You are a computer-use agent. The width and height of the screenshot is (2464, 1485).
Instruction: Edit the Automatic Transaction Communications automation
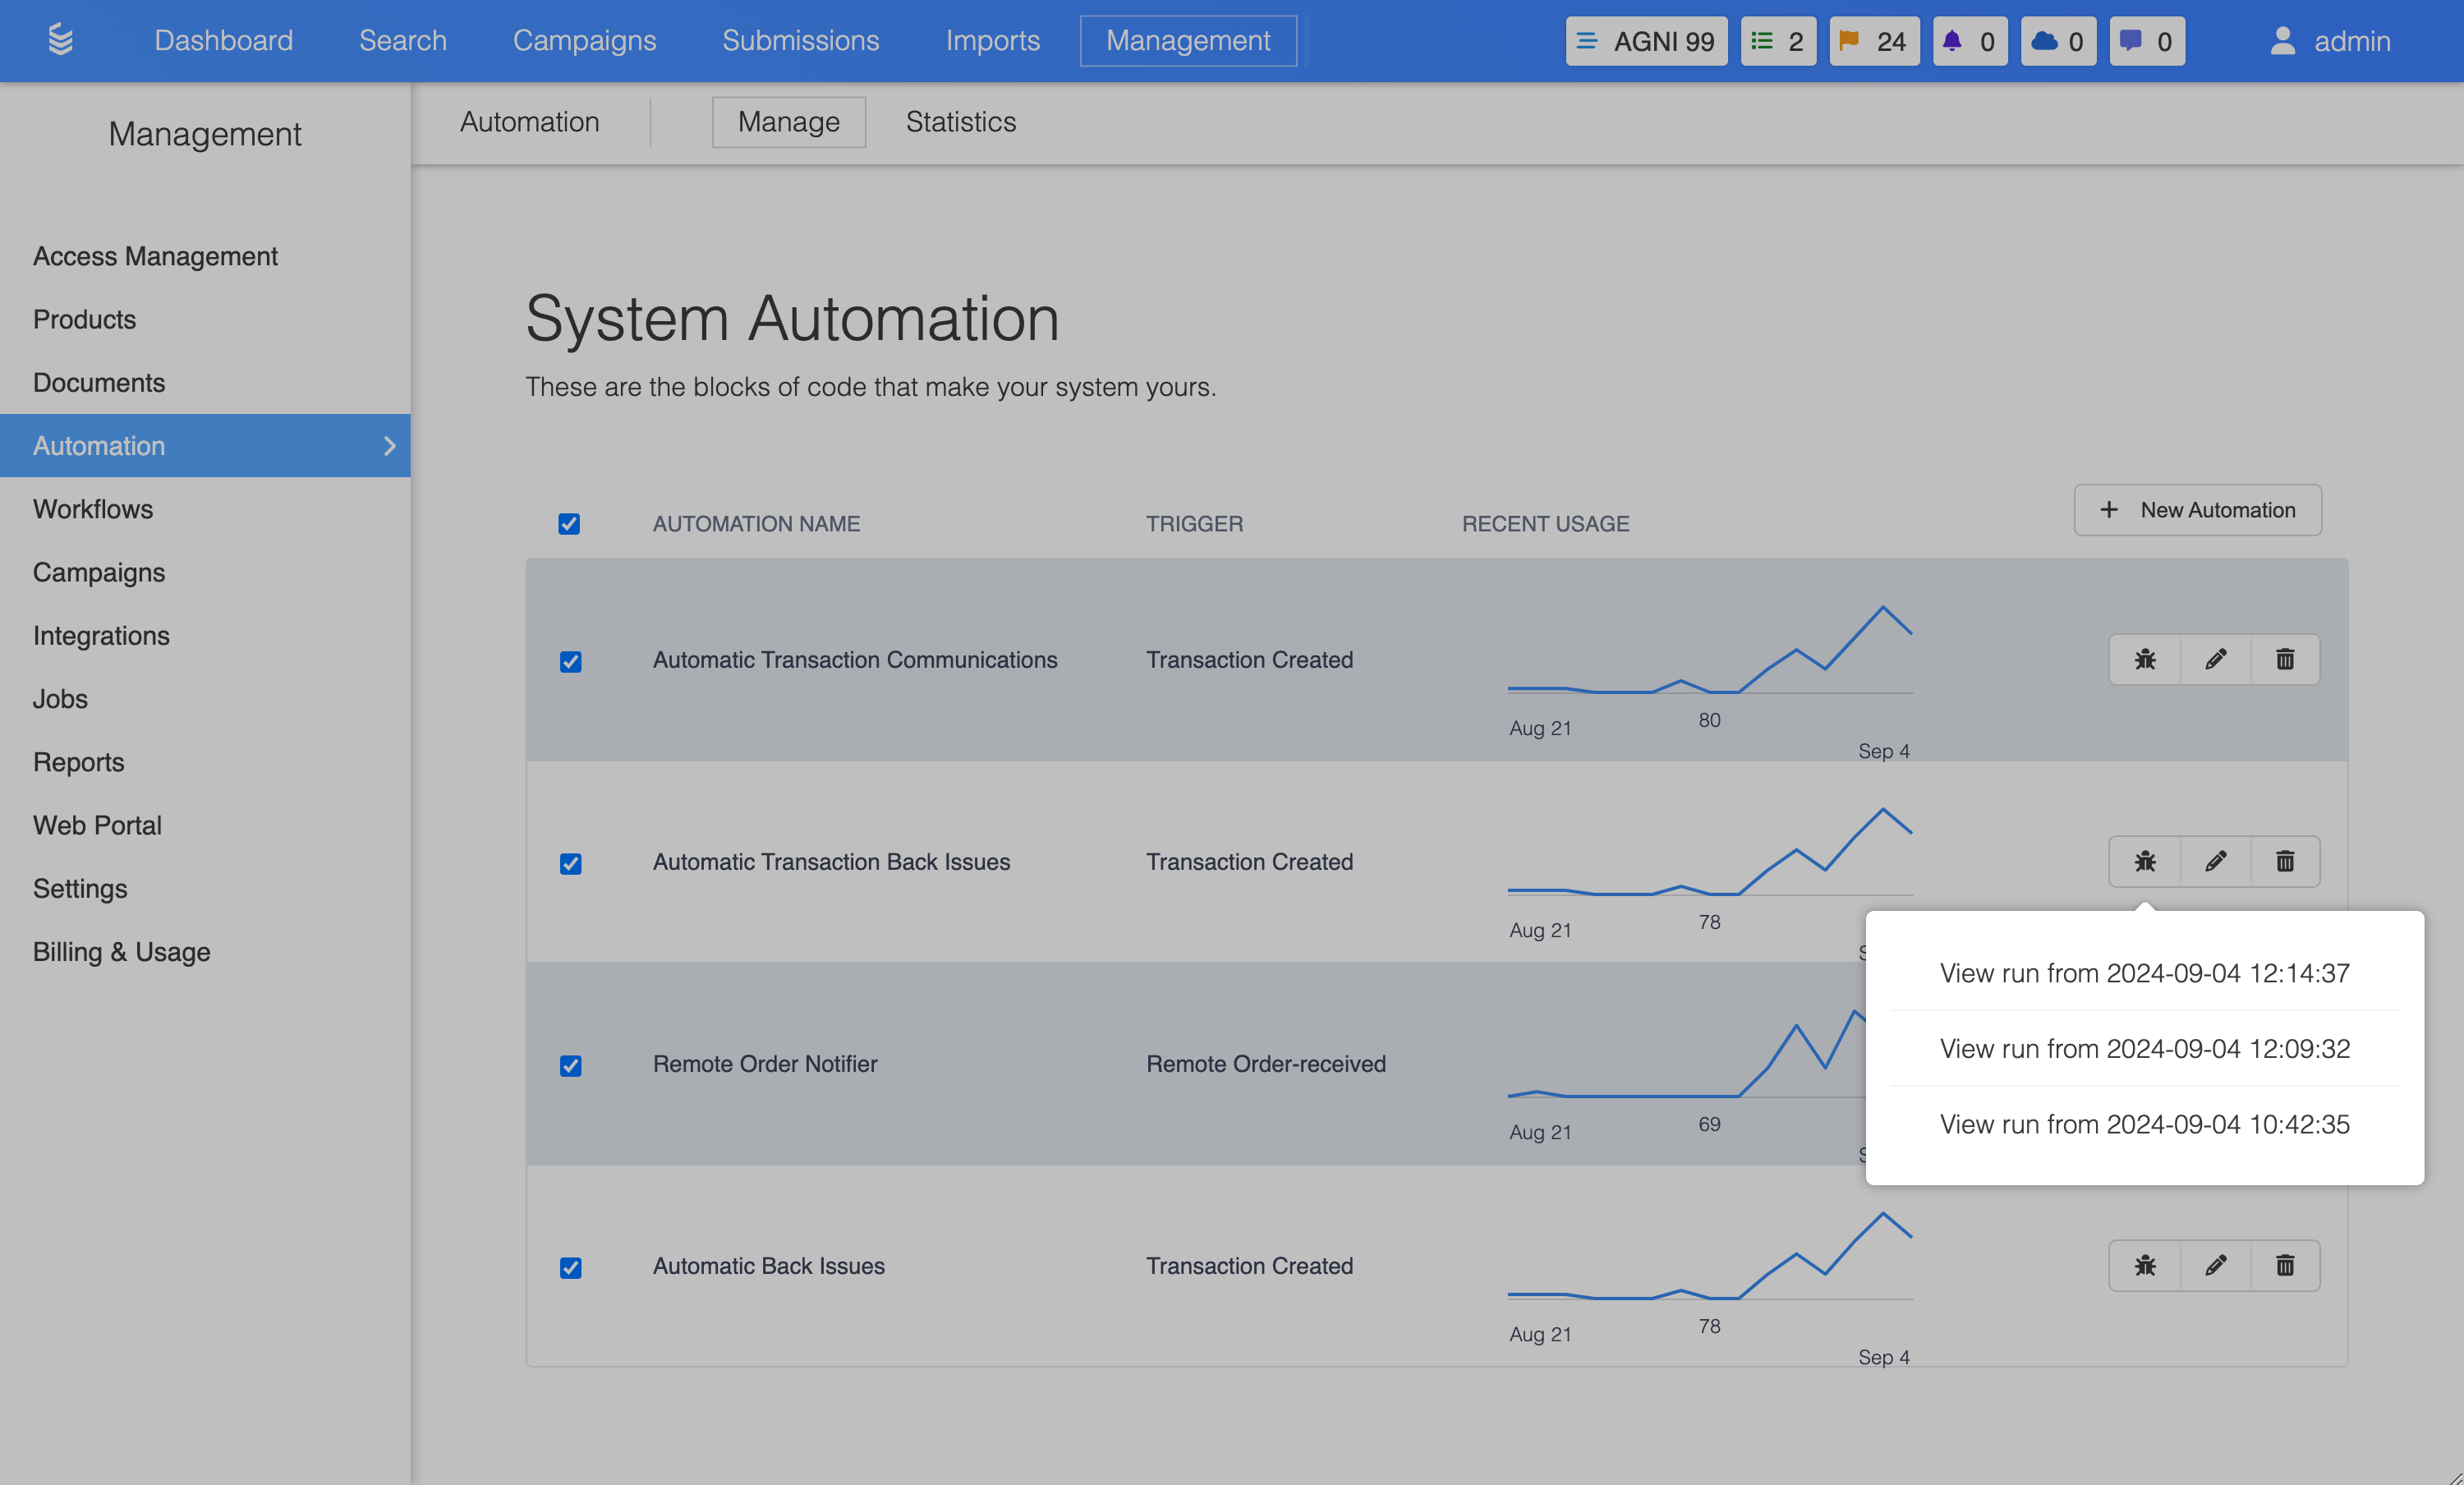tap(2215, 659)
